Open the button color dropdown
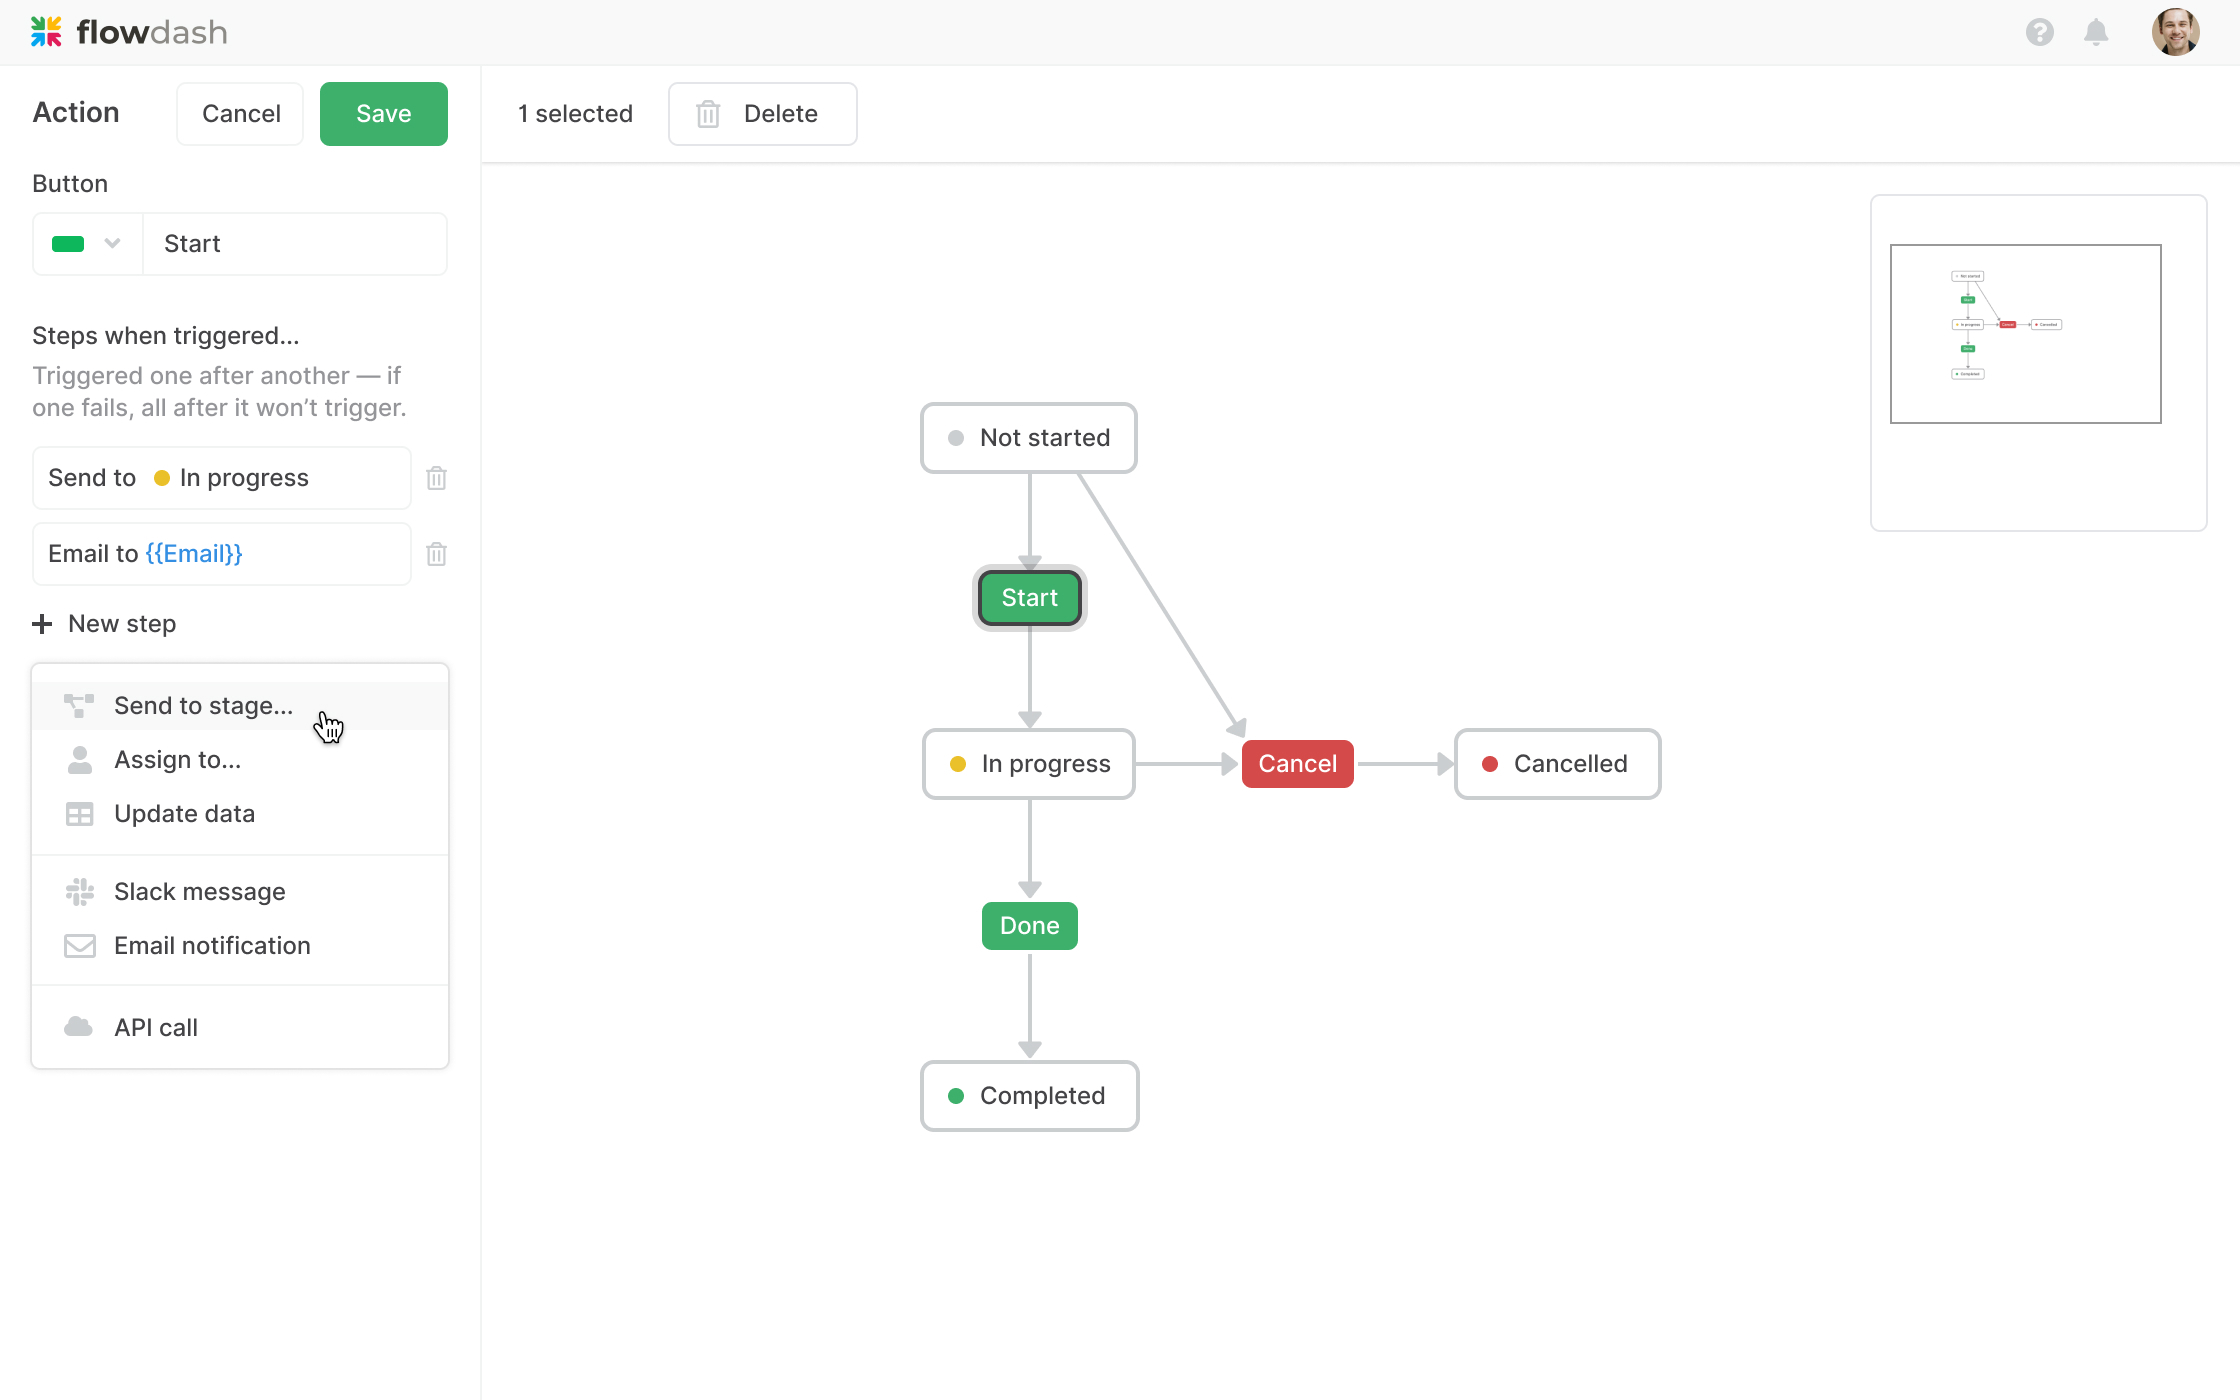The width and height of the screenshot is (2240, 1400). pyautogui.click(x=112, y=244)
